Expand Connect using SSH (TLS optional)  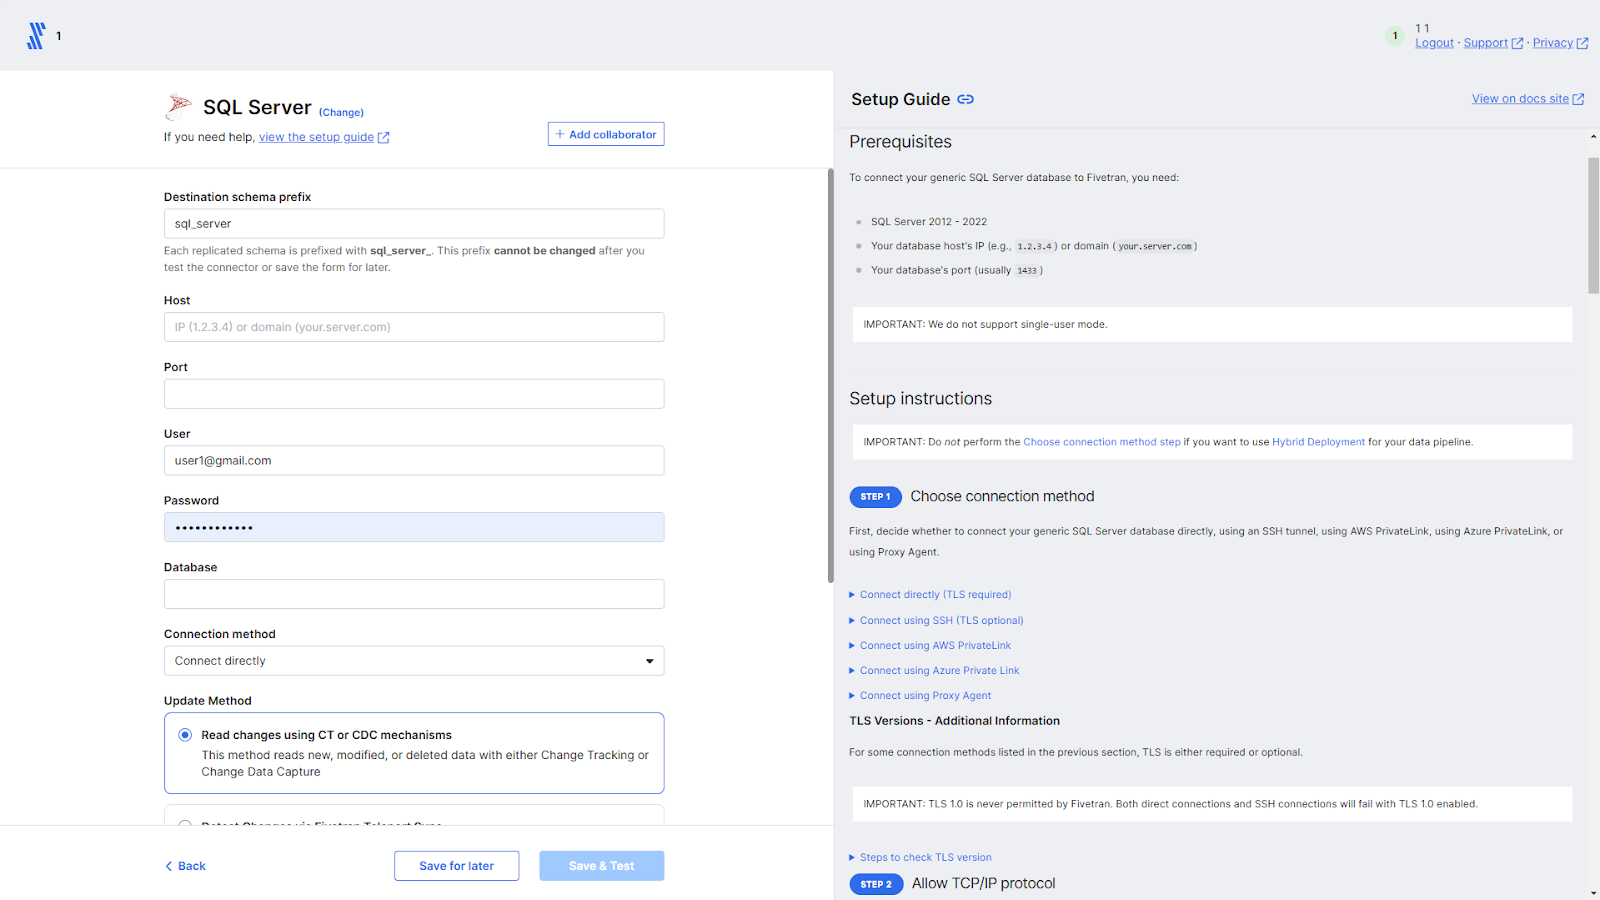click(941, 621)
